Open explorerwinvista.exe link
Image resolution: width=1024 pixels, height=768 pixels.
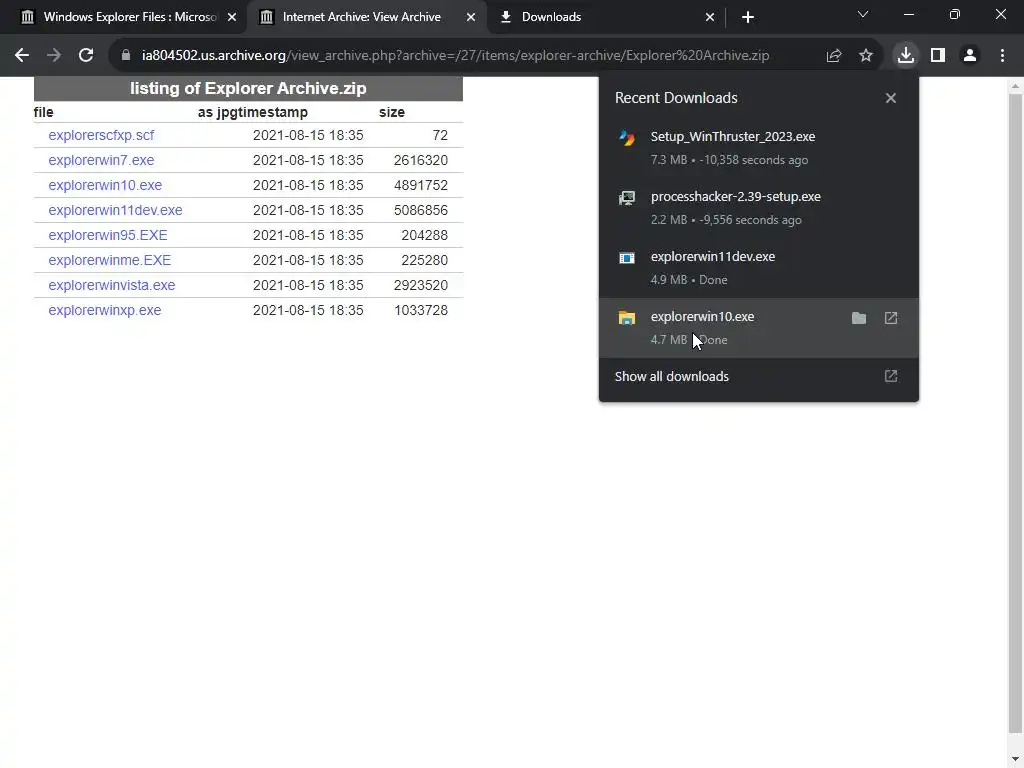(112, 285)
